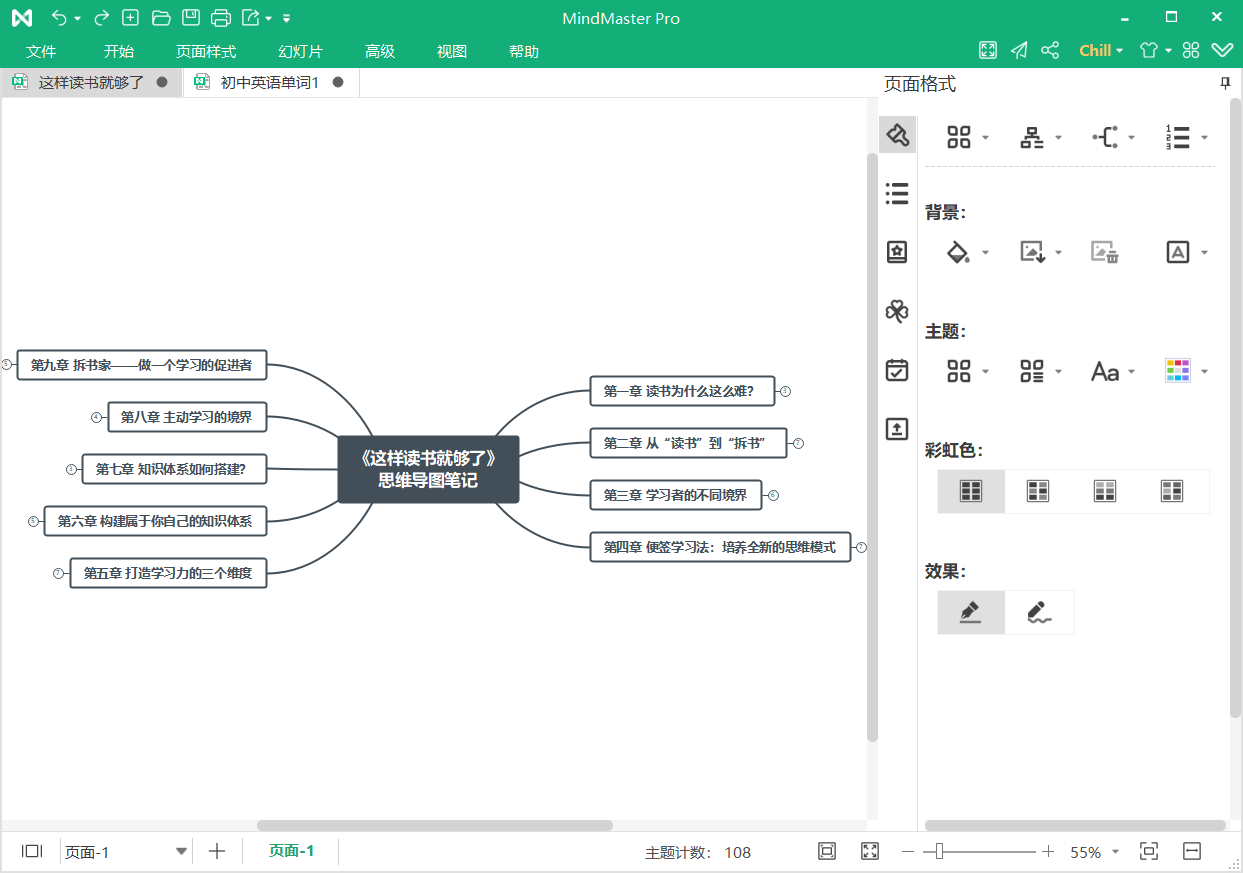Collapse 第一章 读书为什么这么难 branch
1243x873 pixels.
pyautogui.click(x=785, y=392)
